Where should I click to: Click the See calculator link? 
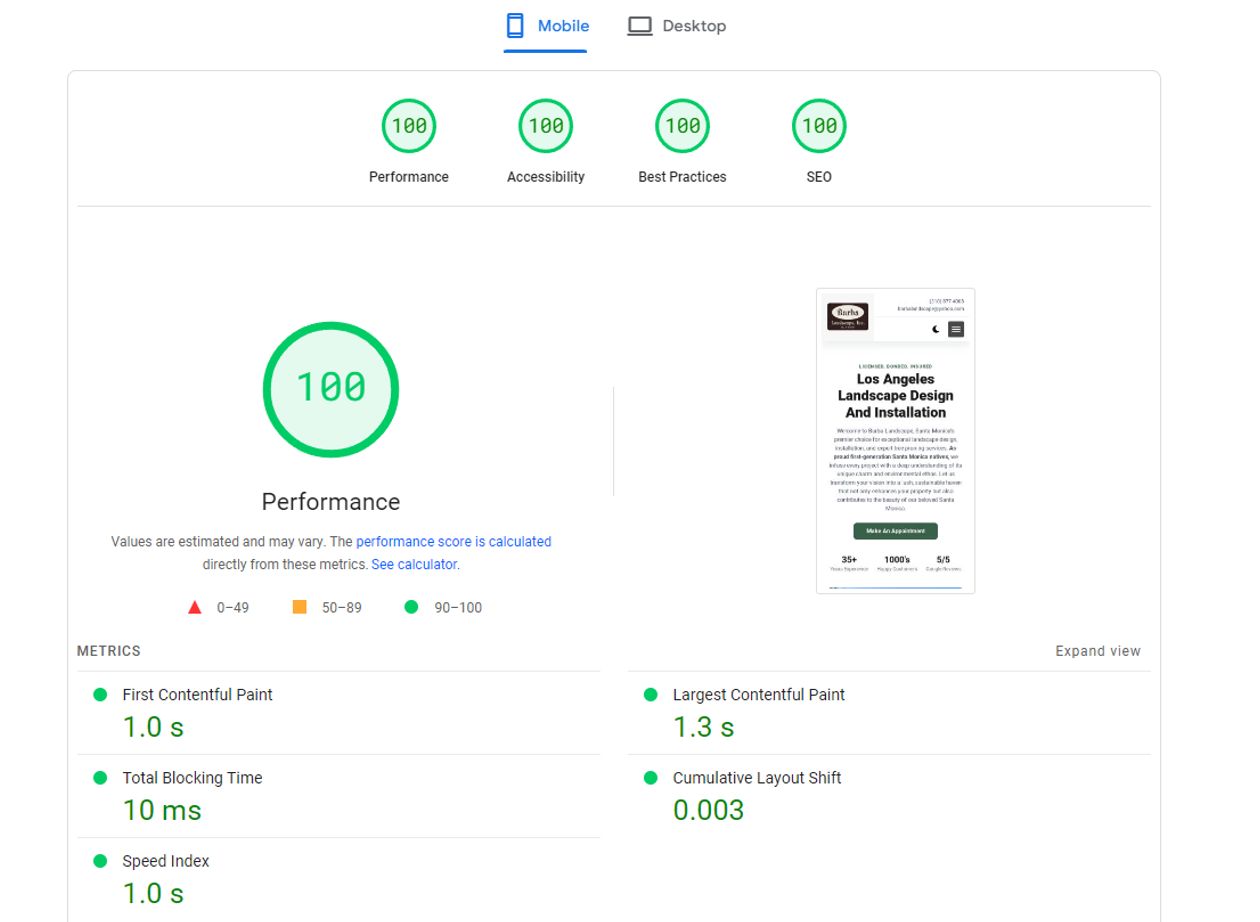point(413,563)
